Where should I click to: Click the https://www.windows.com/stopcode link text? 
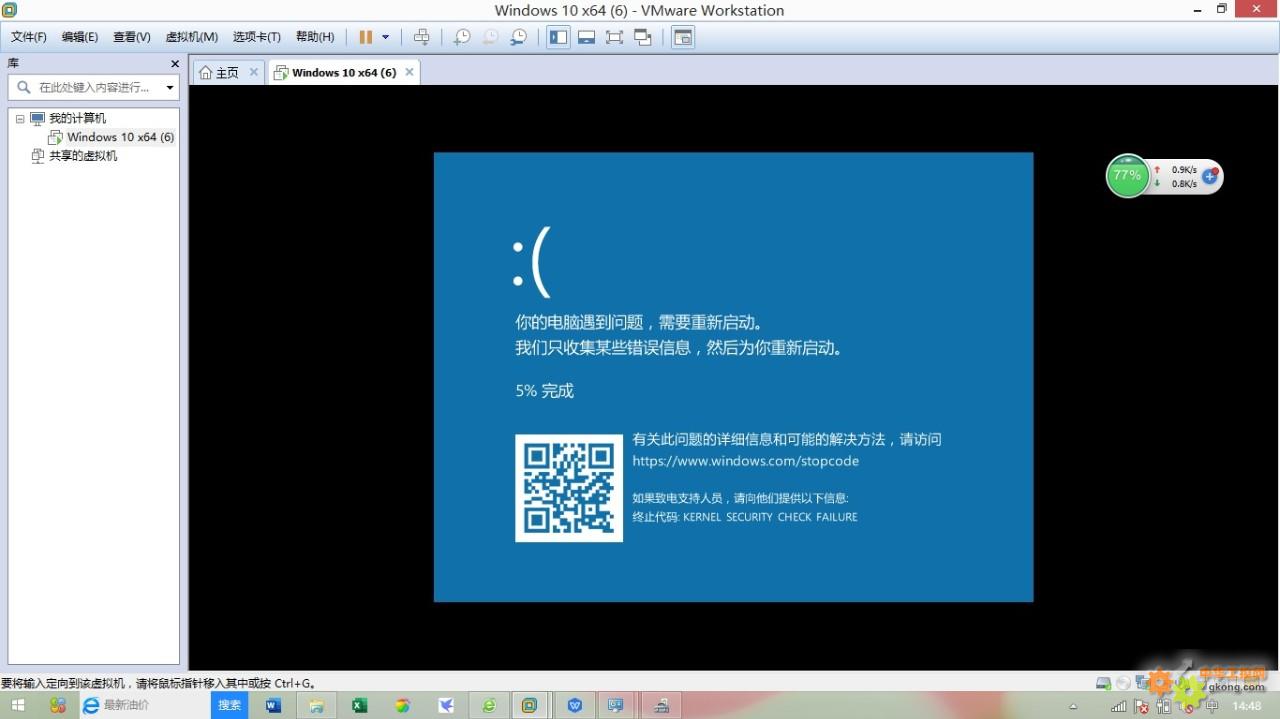(745, 461)
